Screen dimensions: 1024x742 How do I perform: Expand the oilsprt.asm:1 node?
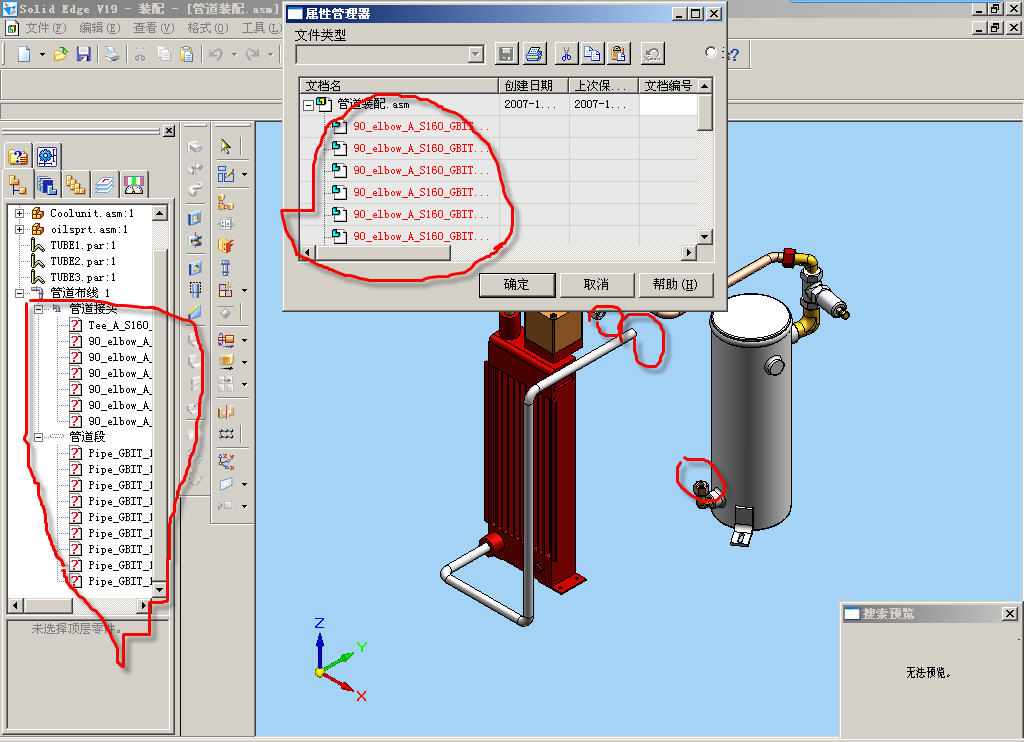(20, 229)
